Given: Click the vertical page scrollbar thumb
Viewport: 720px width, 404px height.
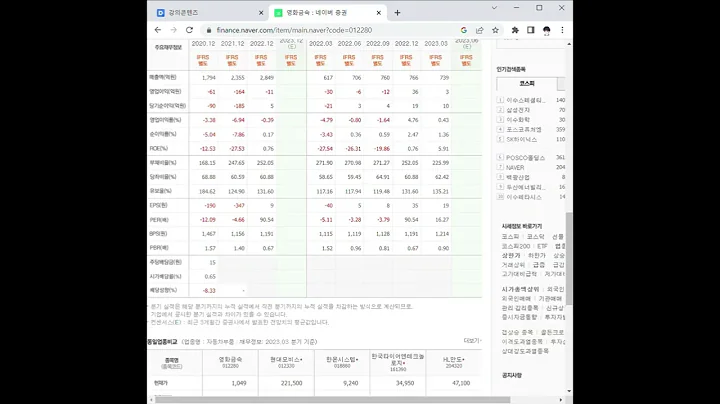Looking at the screenshot, I should (x=569, y=258).
